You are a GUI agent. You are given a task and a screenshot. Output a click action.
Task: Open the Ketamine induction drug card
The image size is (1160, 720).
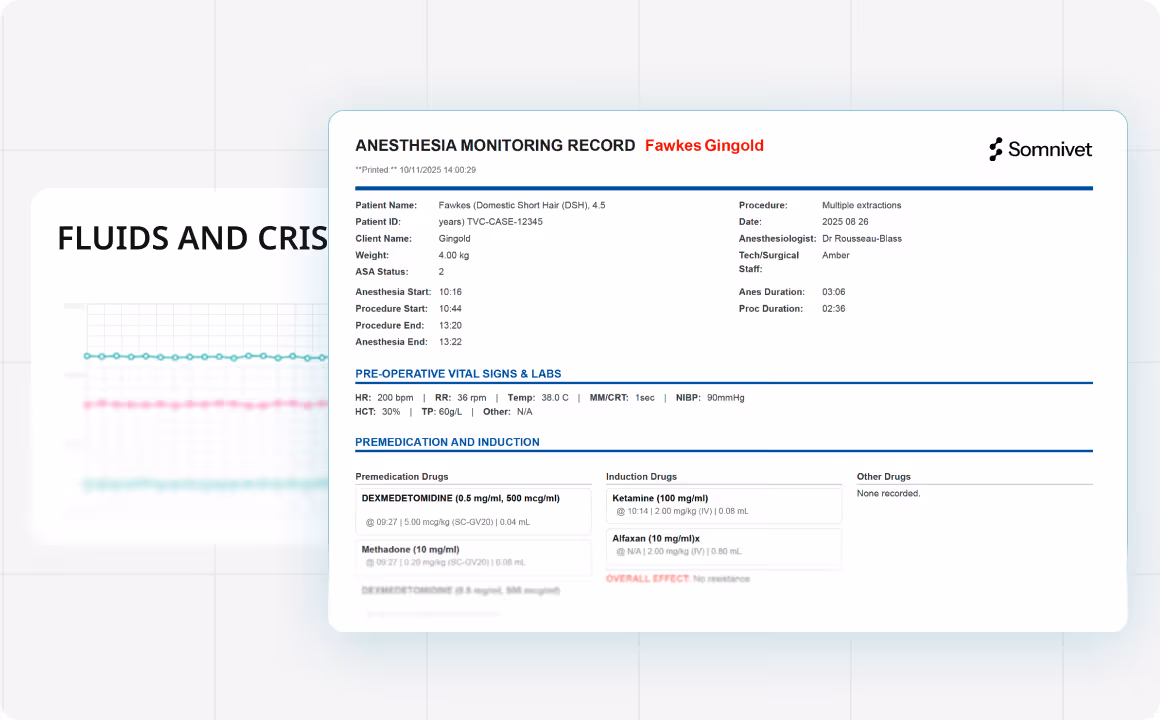click(724, 504)
